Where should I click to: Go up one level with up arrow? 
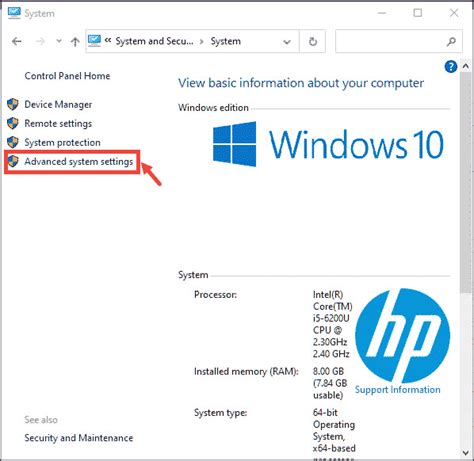[75, 42]
